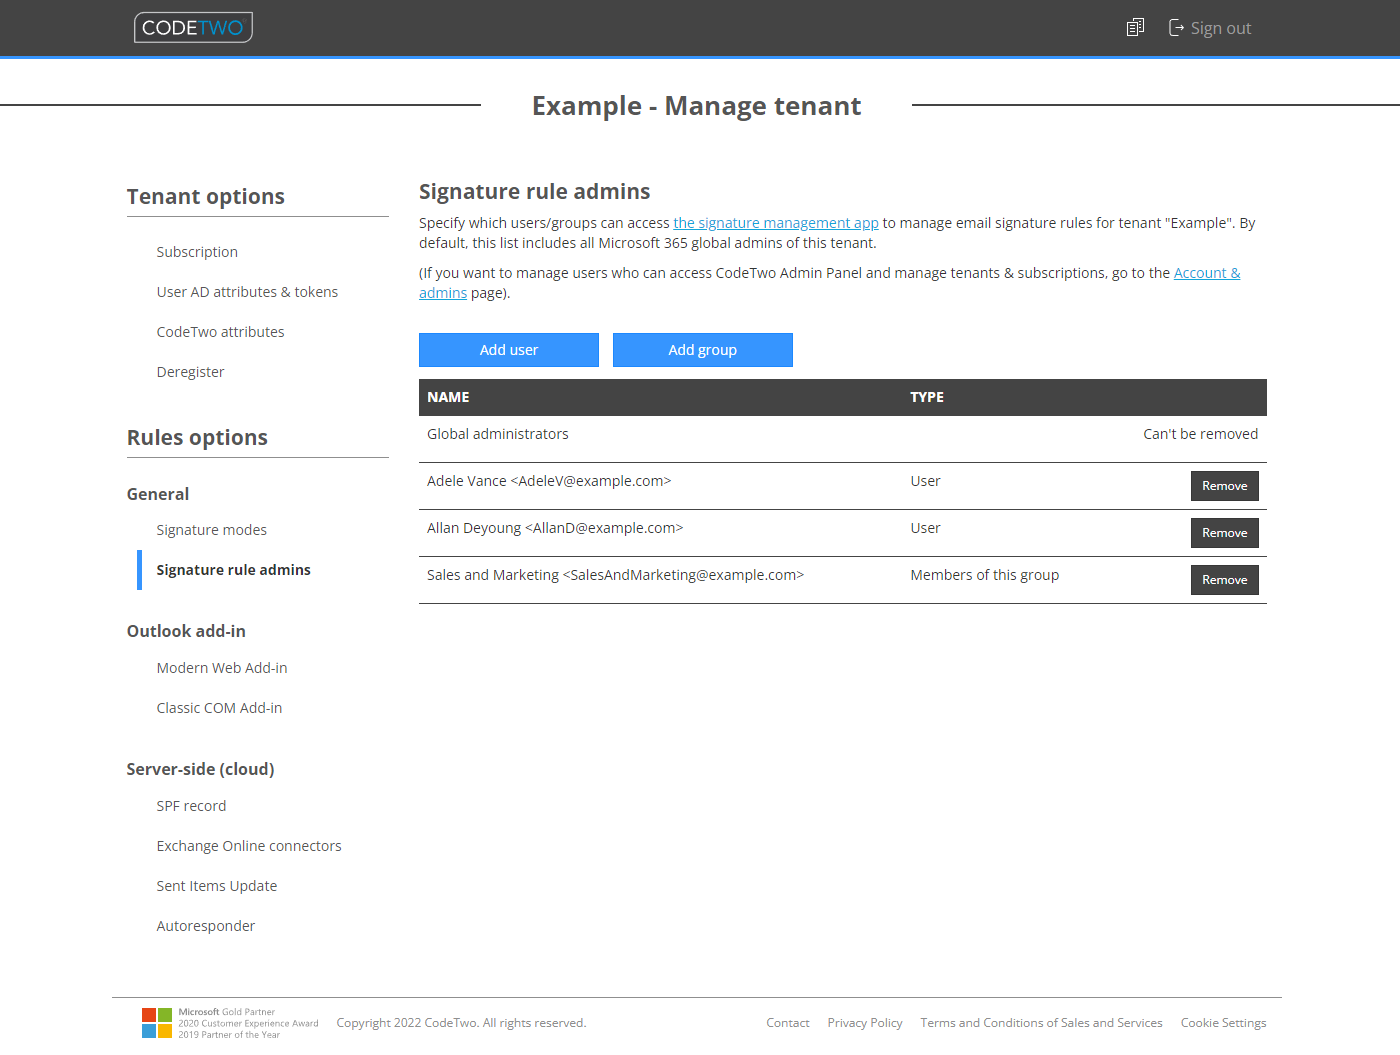Click the Signature rule admins heading
This screenshot has width=1400, height=1055.
coord(535,192)
